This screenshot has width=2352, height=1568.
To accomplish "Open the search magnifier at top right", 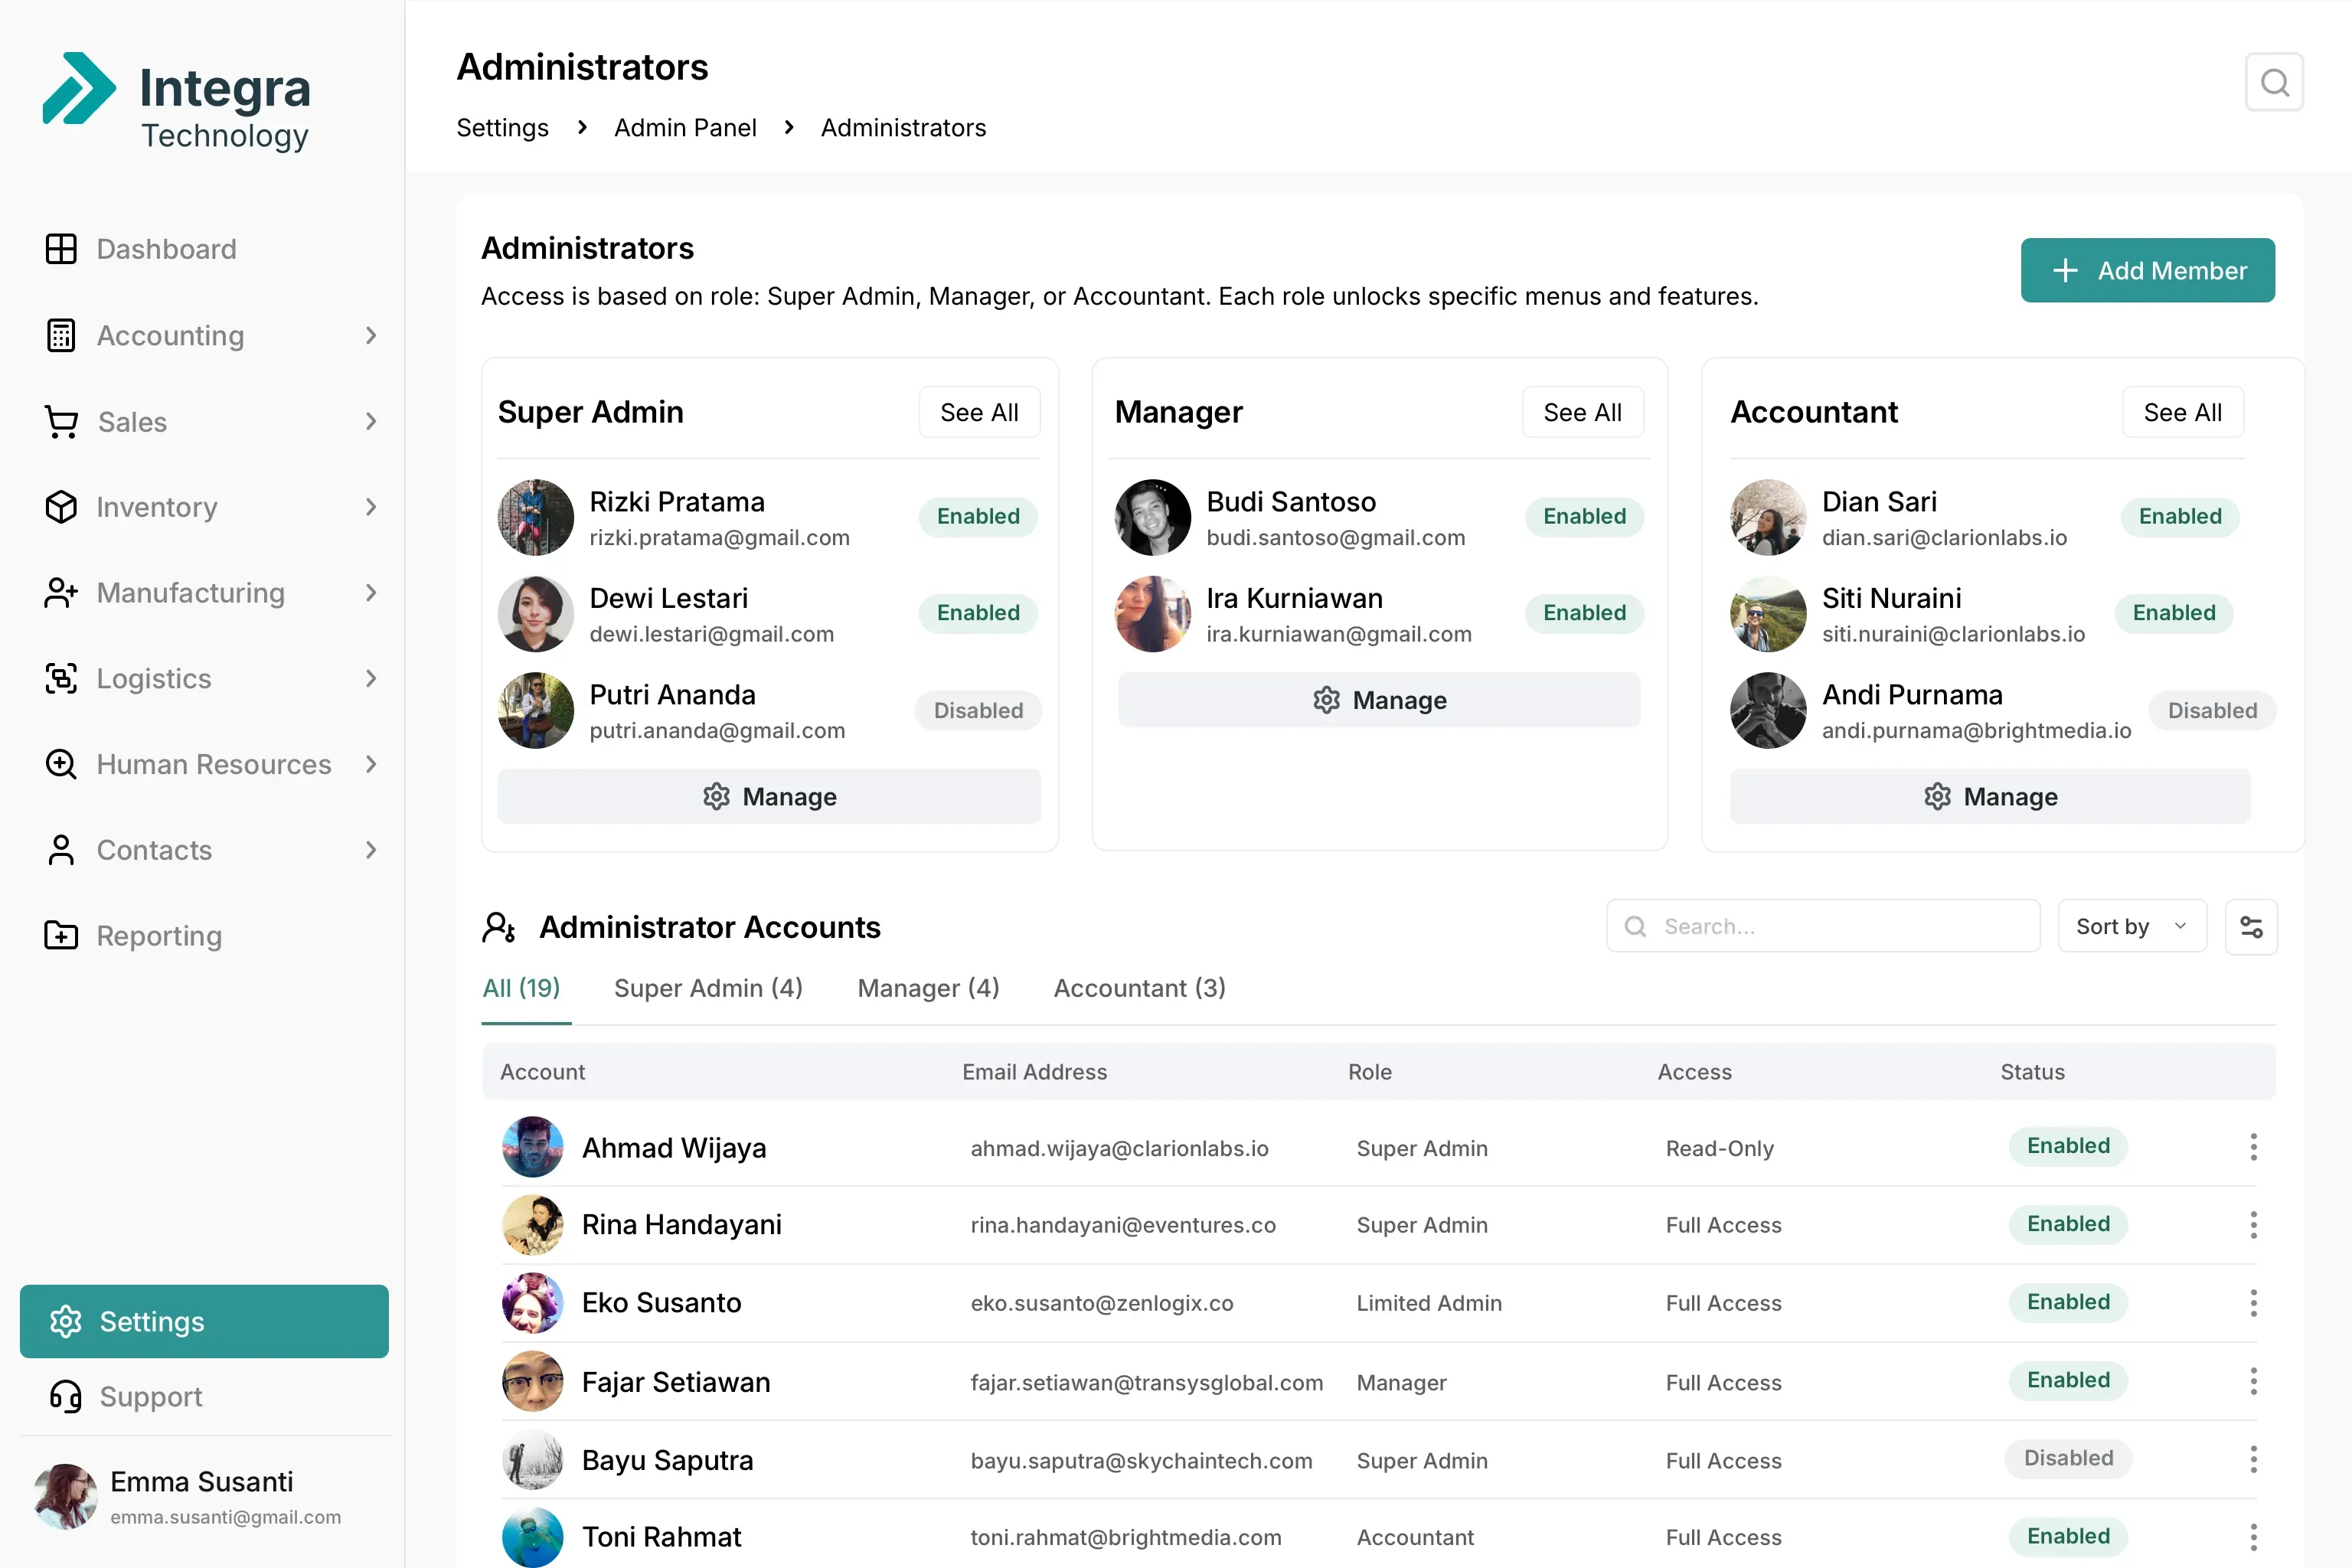I will [2274, 82].
